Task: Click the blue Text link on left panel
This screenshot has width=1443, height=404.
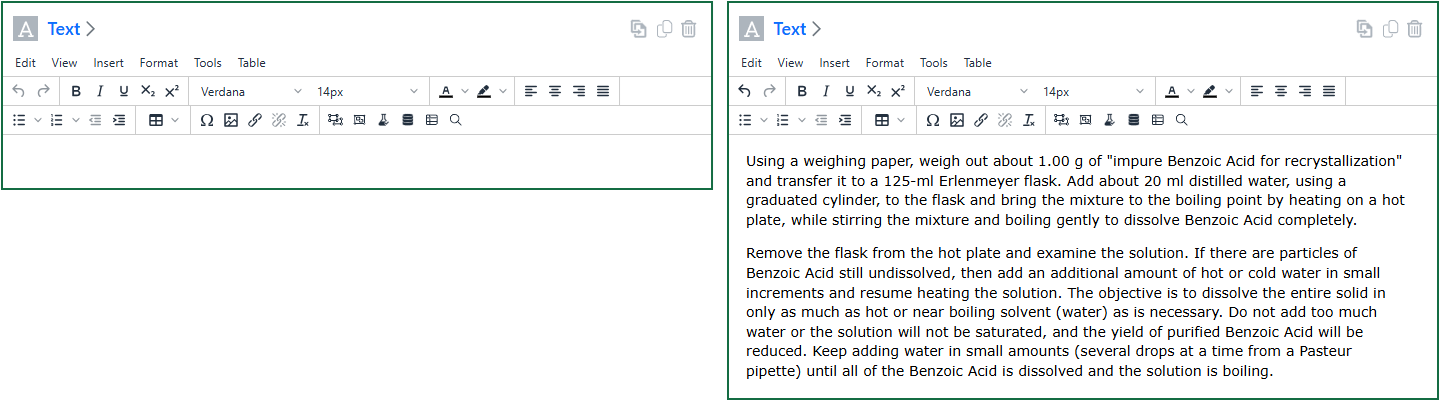Action: coord(64,29)
